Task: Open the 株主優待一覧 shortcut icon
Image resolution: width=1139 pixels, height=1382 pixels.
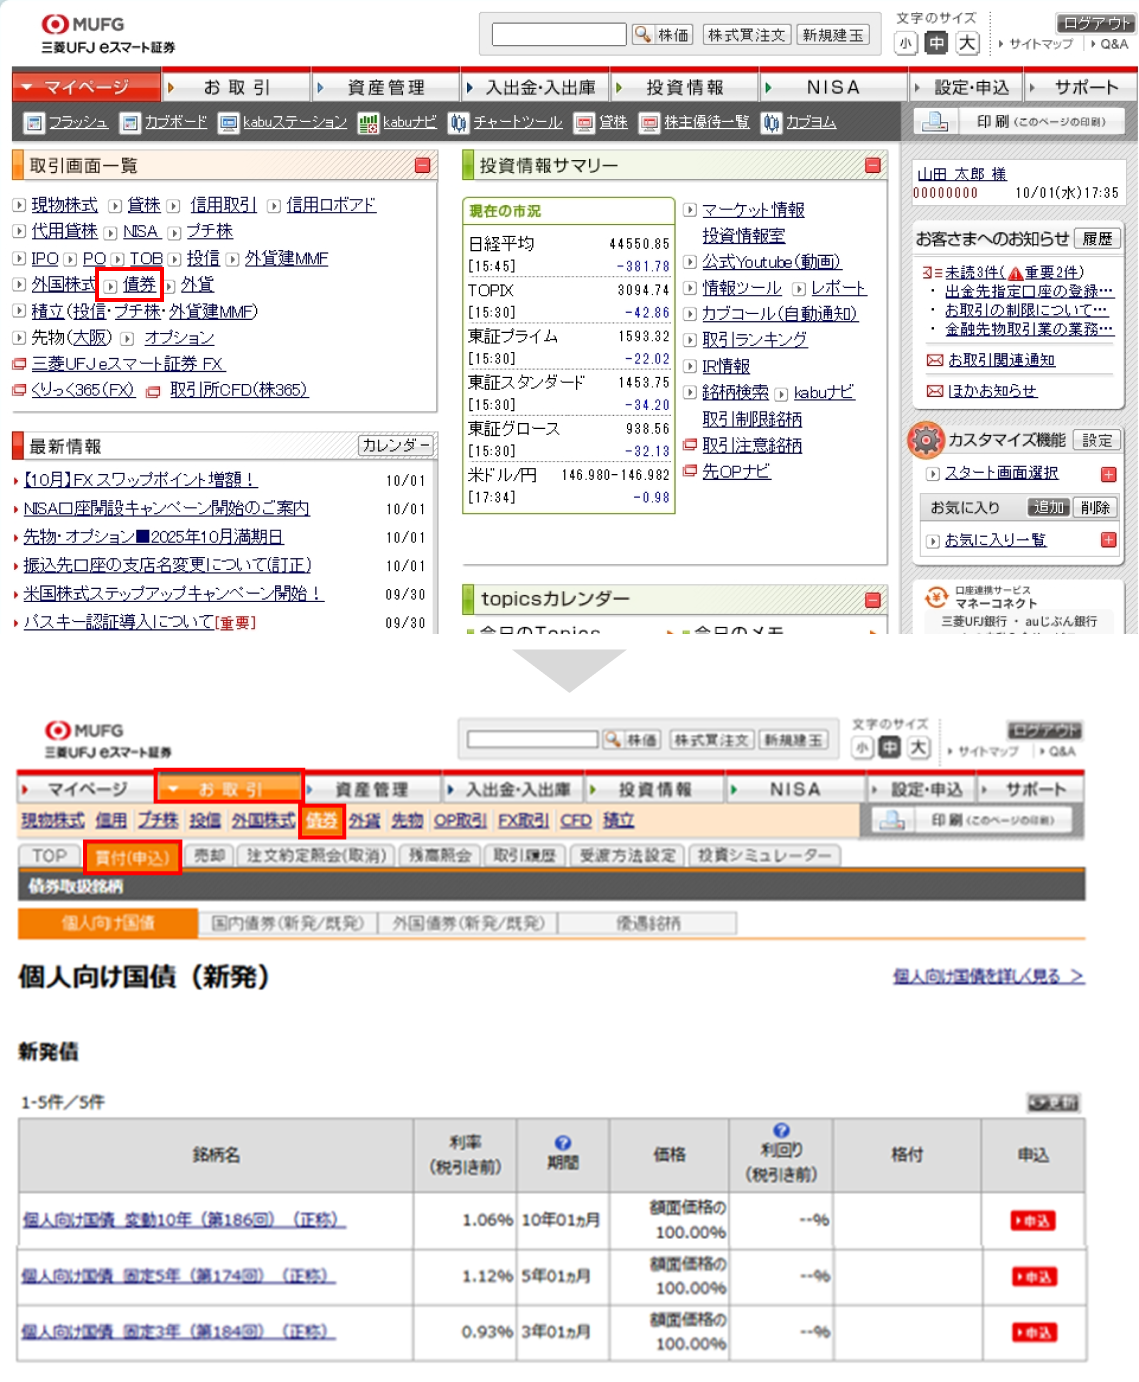Action: coord(650,122)
